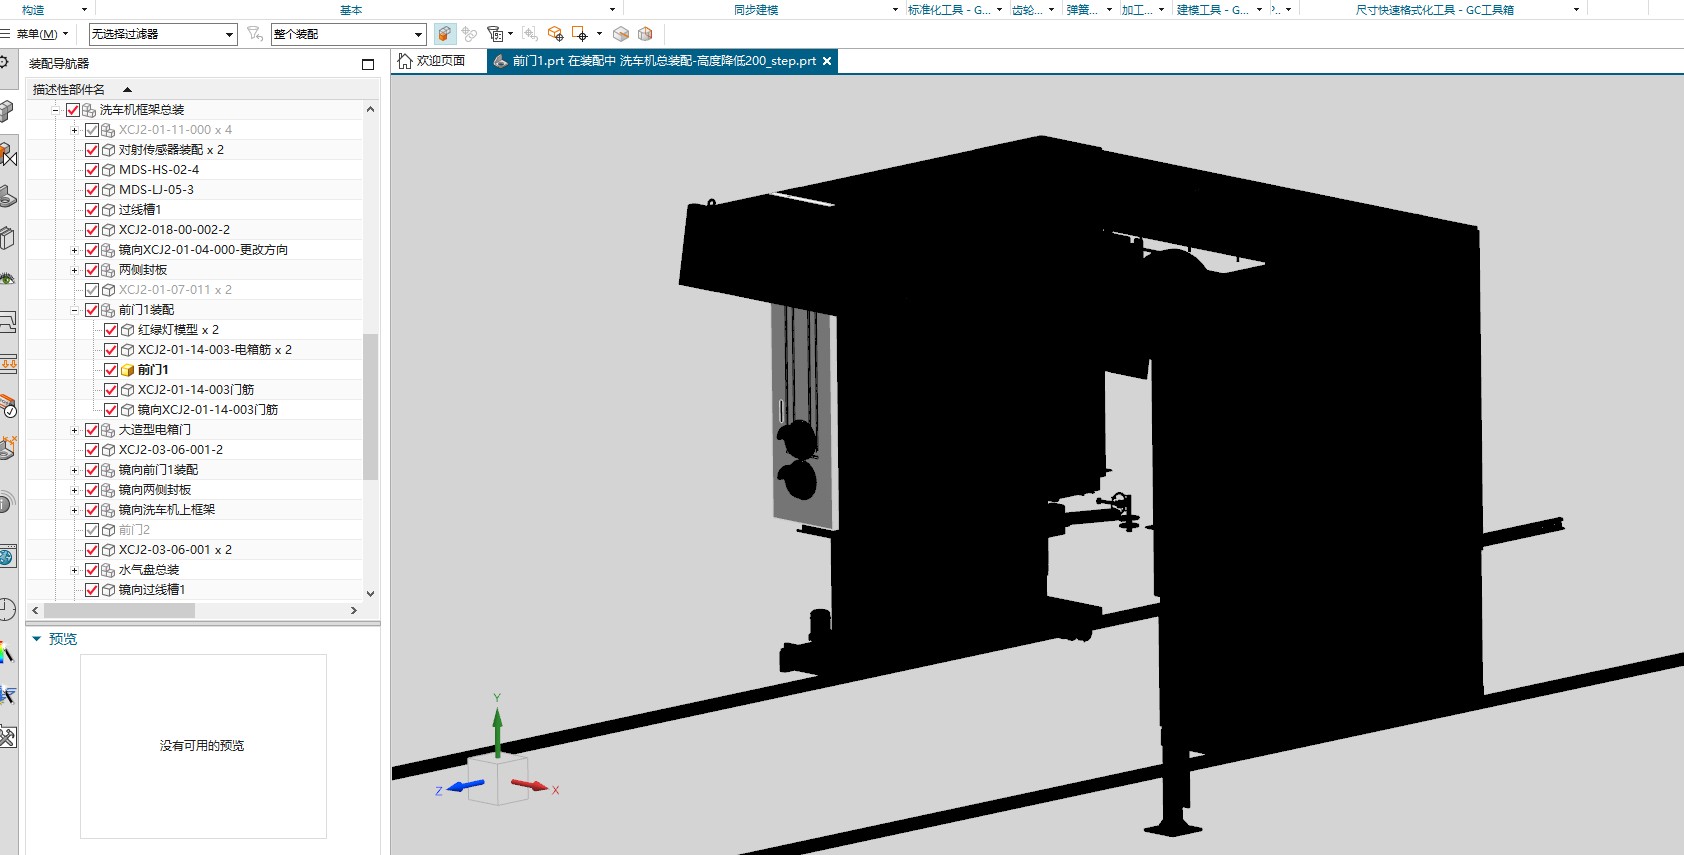Expand the 镜向XCJ2-01-04-000-更改方向 node
This screenshot has height=855, width=1684.
[74, 250]
